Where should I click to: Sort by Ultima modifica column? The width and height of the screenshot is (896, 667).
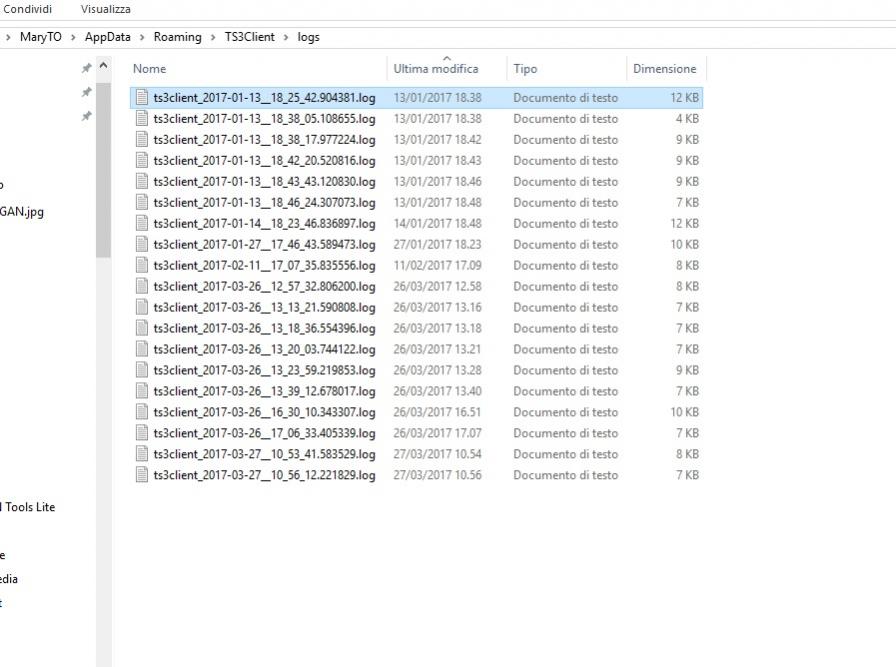point(436,69)
